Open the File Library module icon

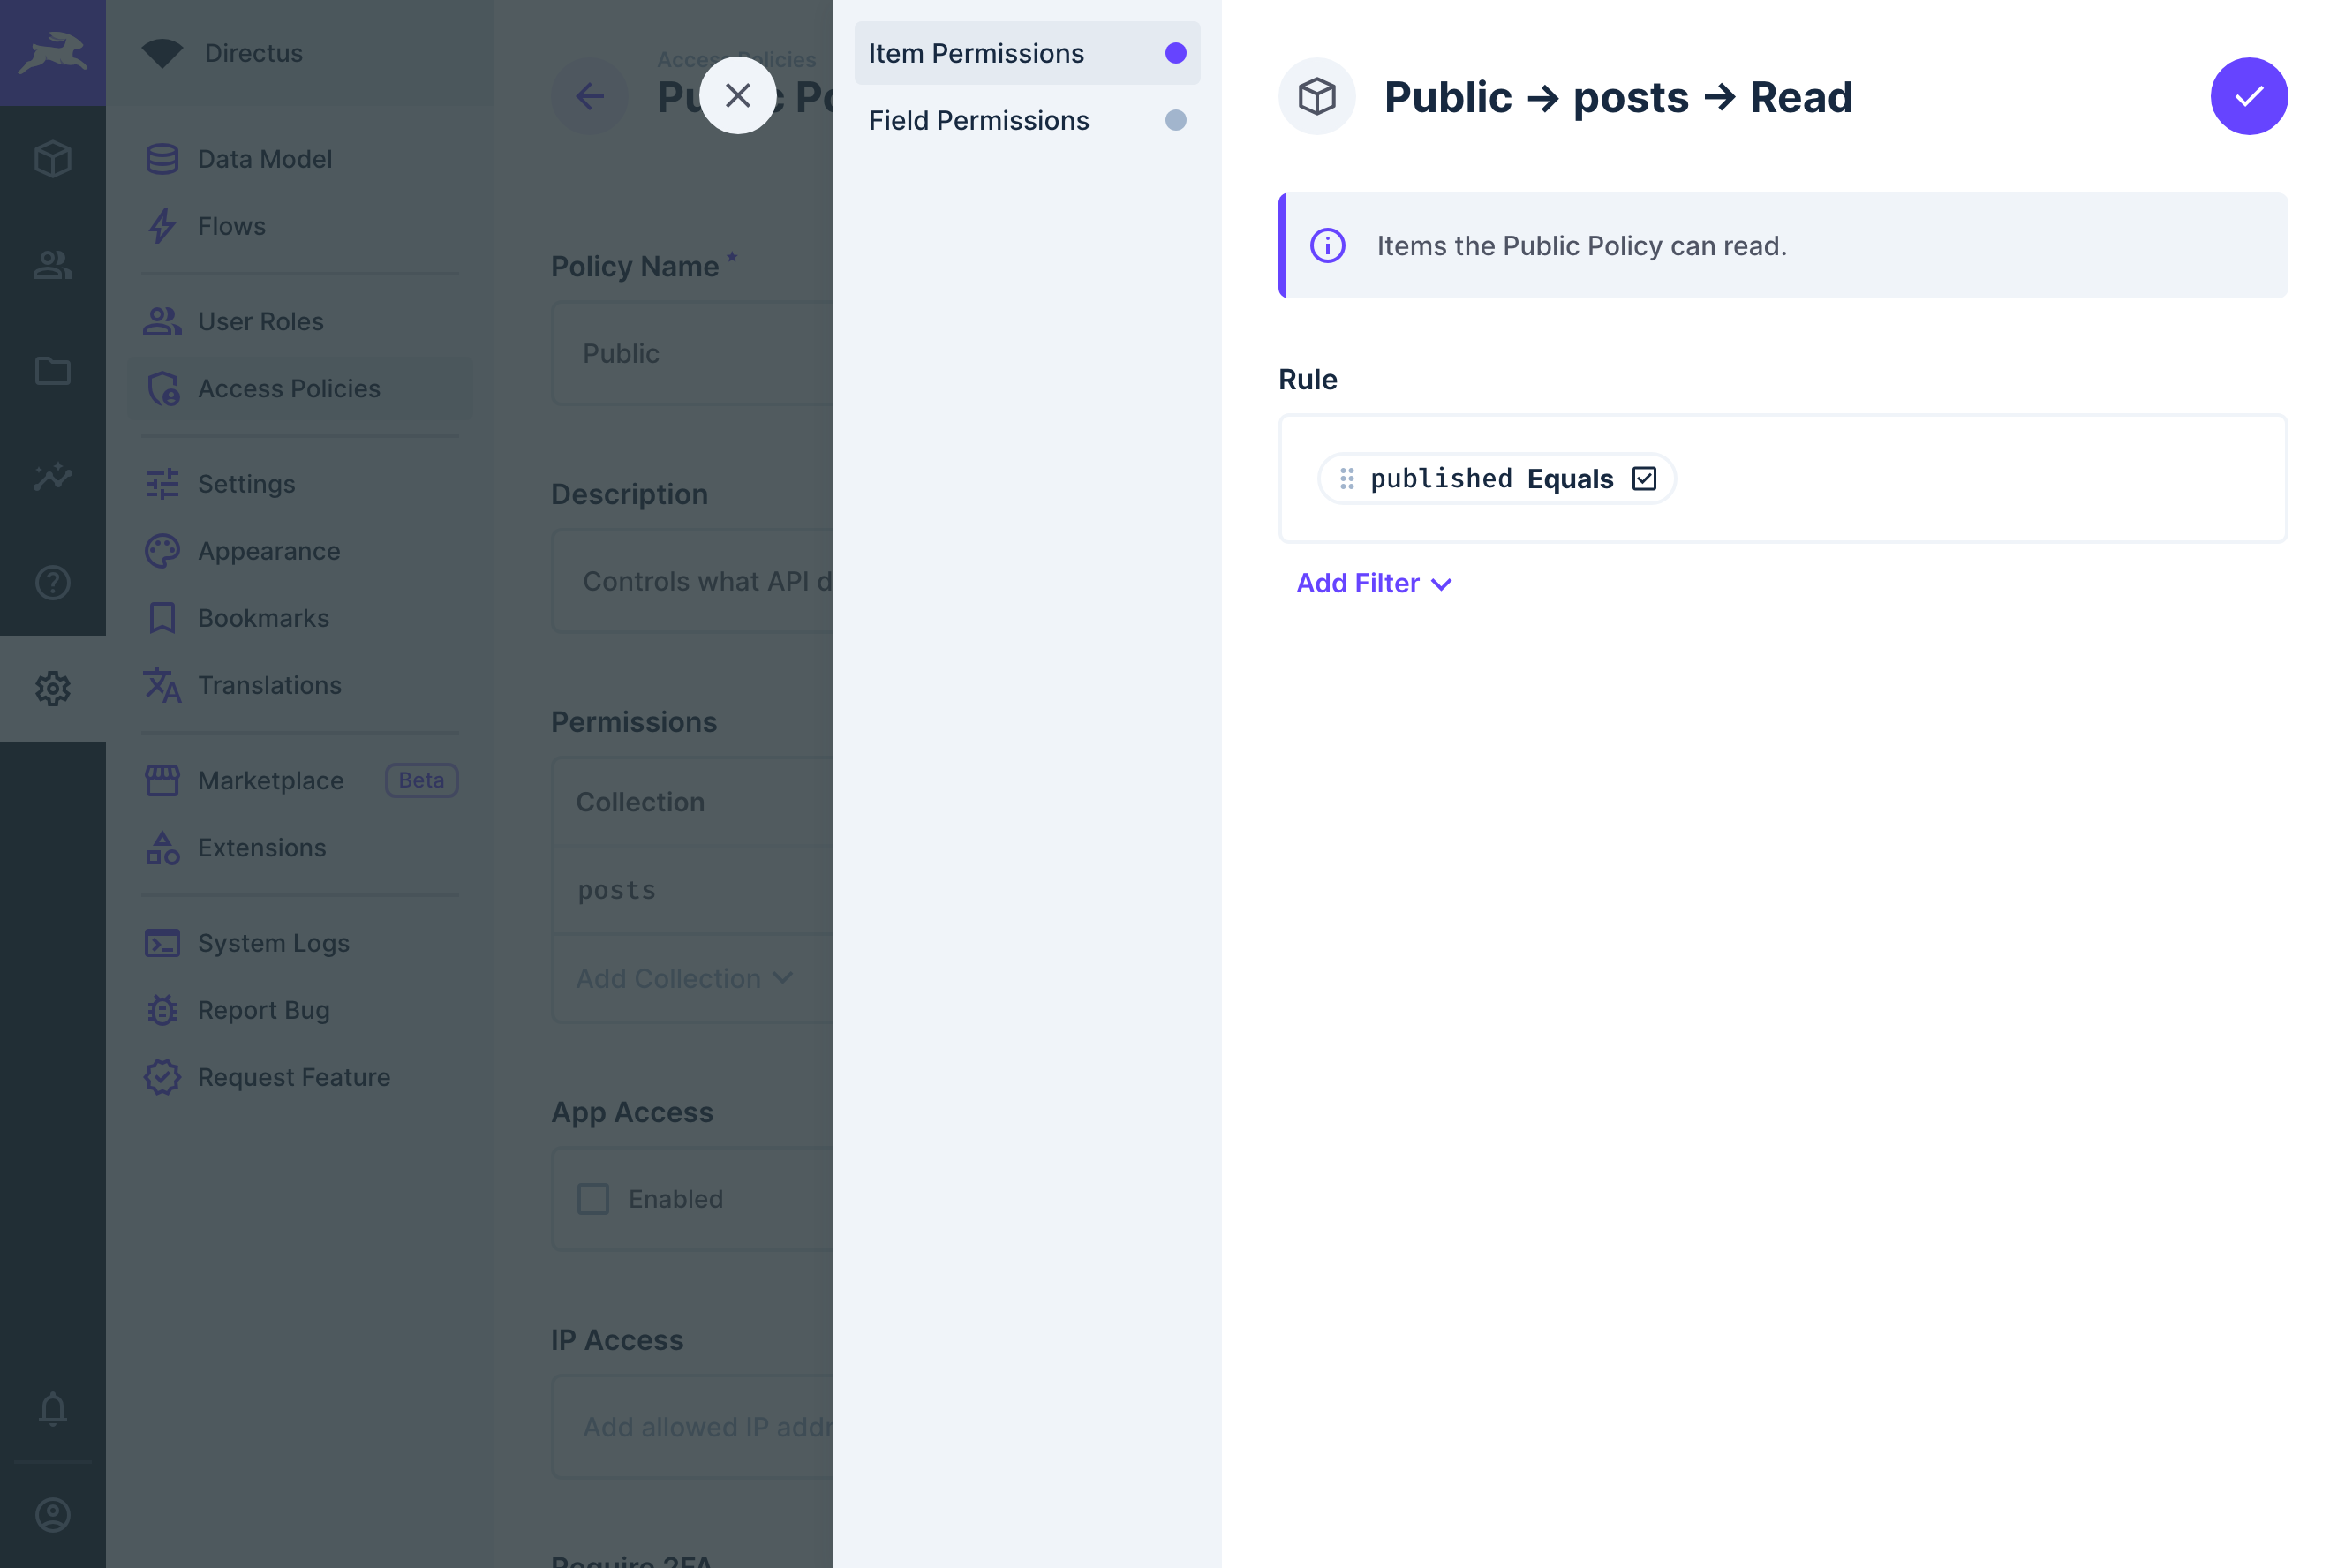pyautogui.click(x=52, y=371)
